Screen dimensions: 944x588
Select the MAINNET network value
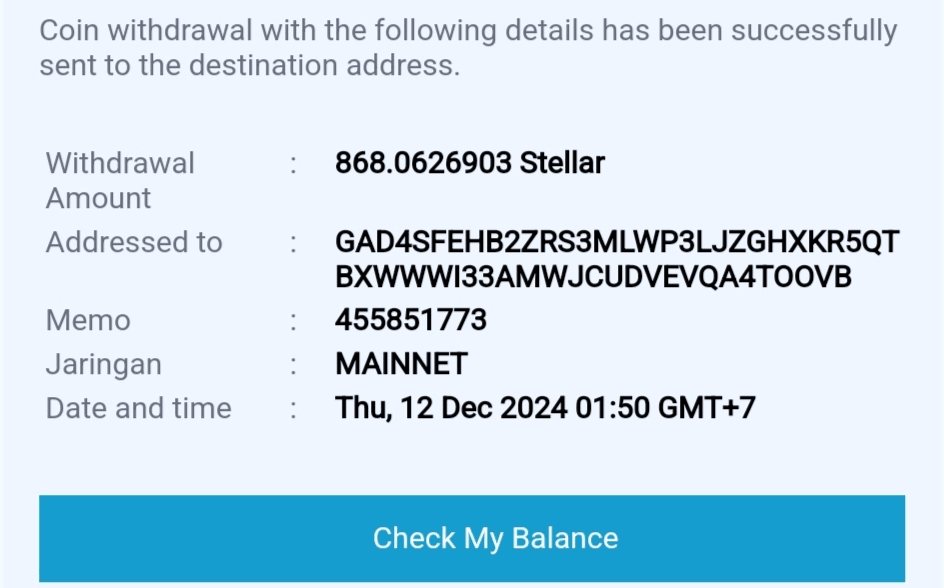pyautogui.click(x=401, y=364)
